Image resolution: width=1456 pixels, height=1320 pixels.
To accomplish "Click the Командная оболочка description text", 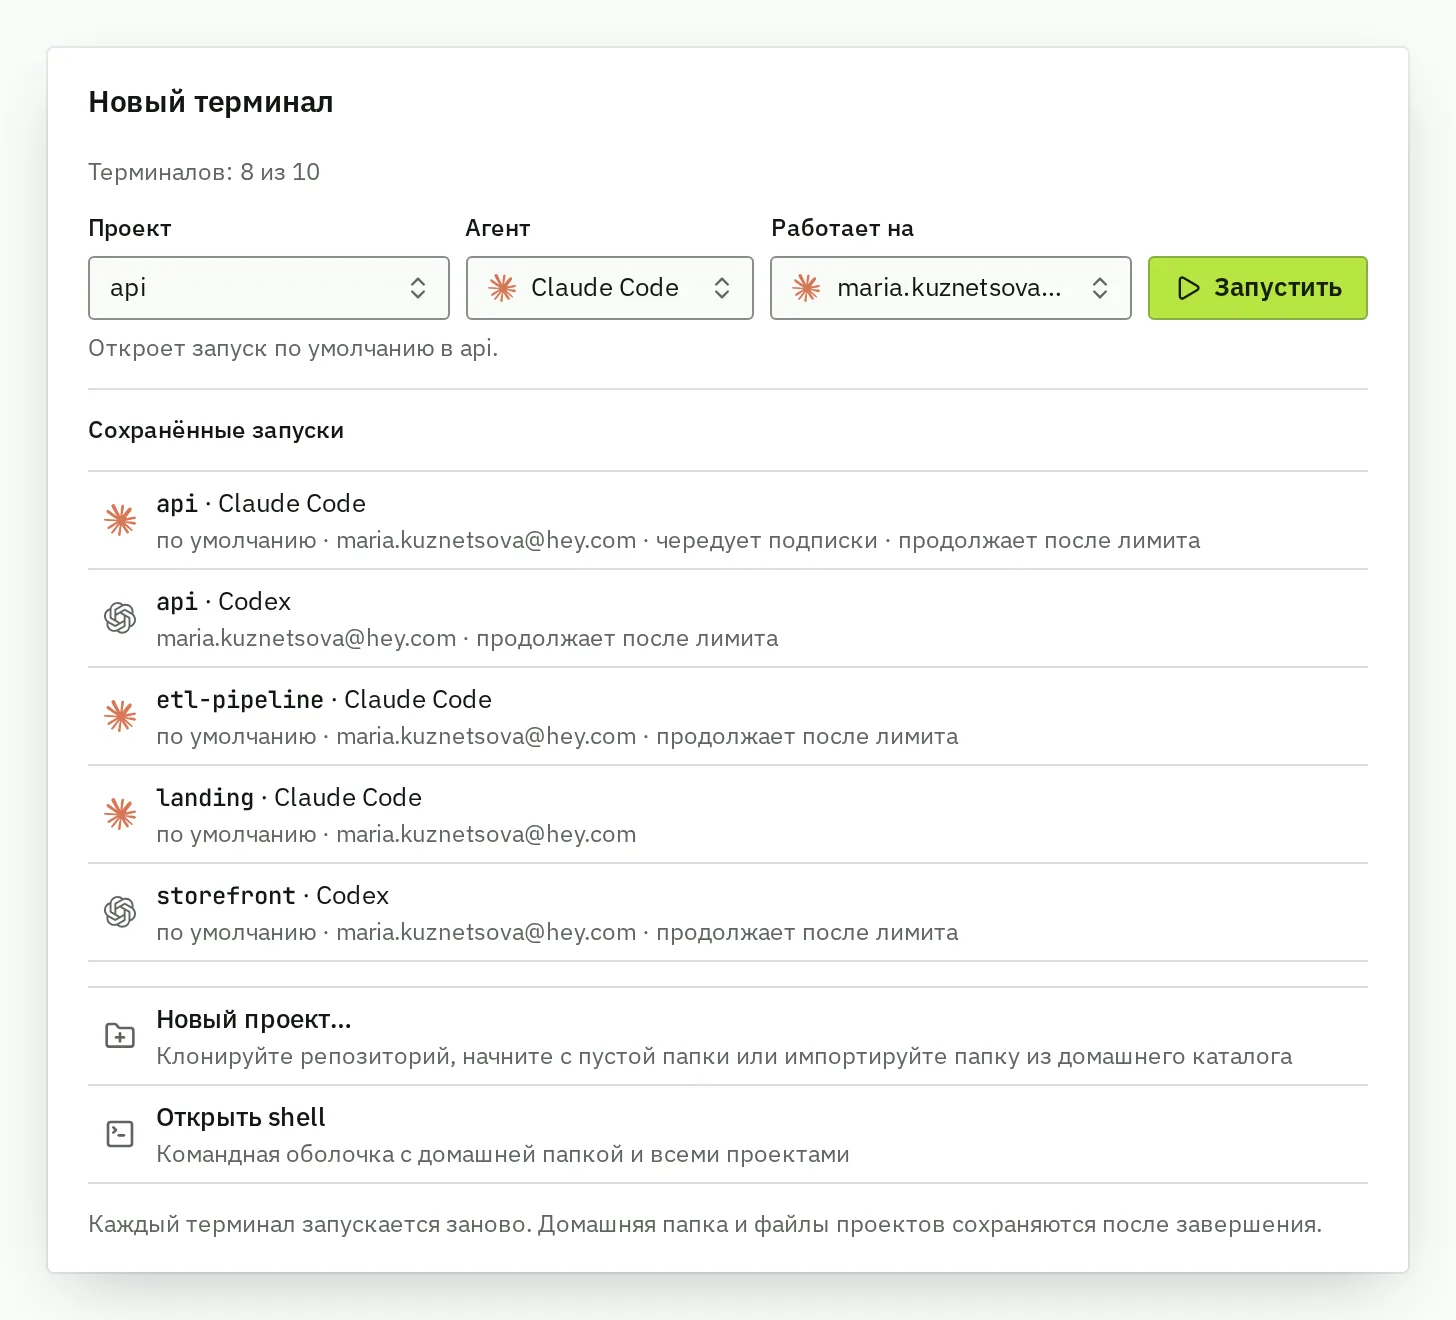I will coord(503,1154).
